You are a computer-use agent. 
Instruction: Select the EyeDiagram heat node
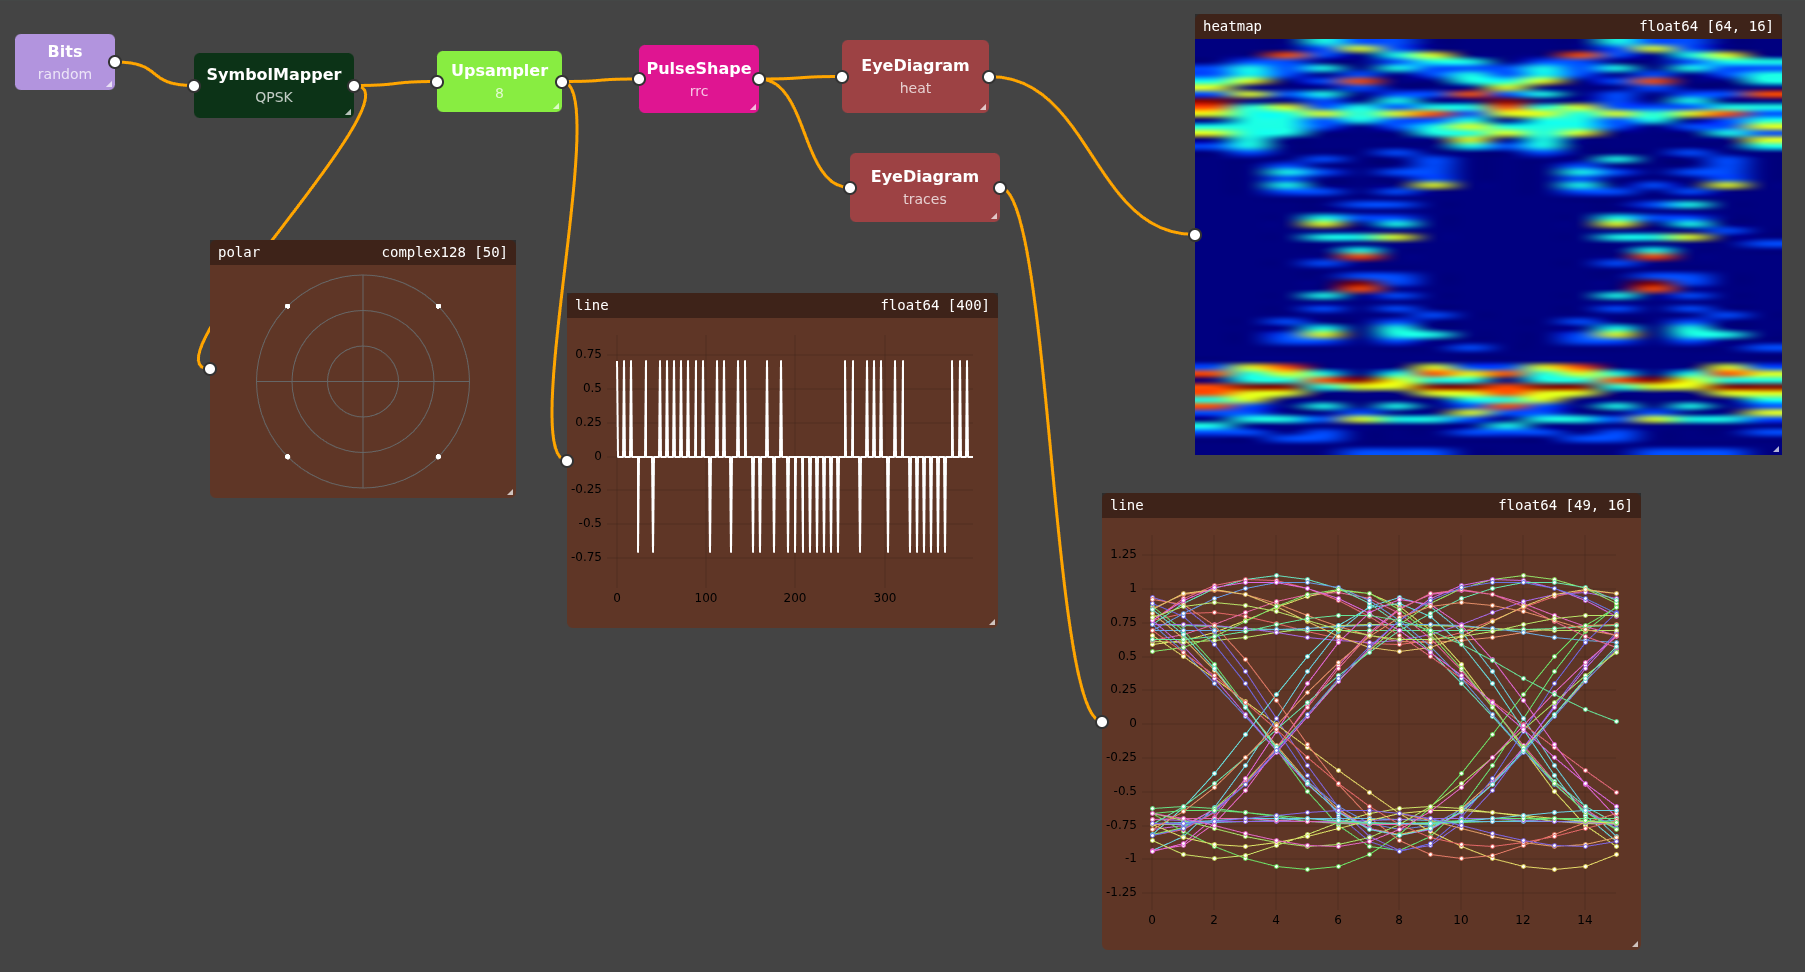click(x=915, y=76)
